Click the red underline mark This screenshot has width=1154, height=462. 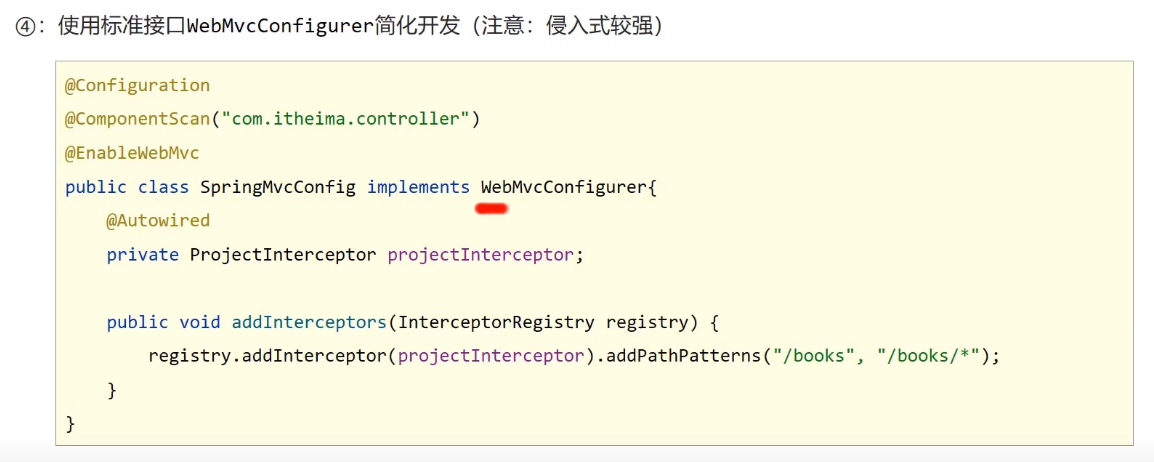[492, 209]
